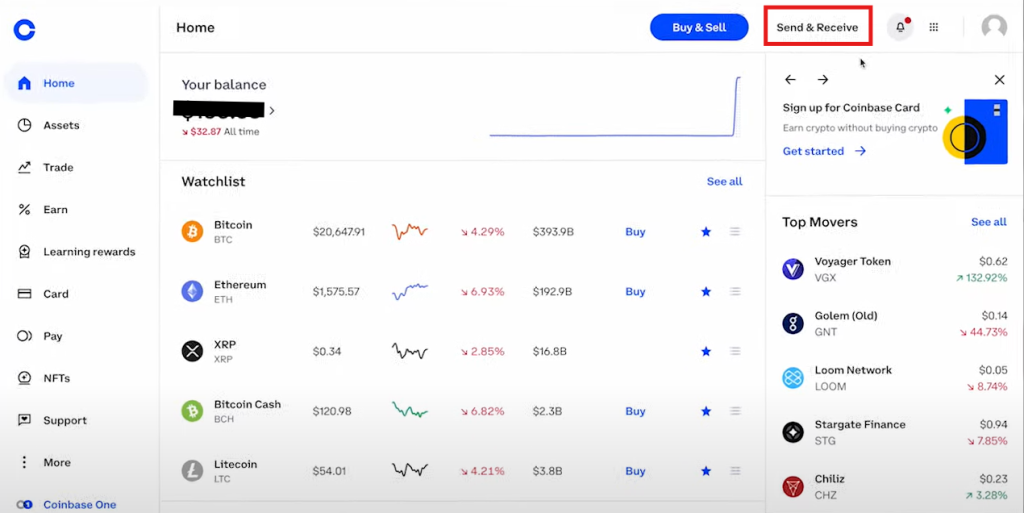Image resolution: width=1024 pixels, height=513 pixels.
Task: Unstar XRP from the watchlist
Action: coord(706,351)
